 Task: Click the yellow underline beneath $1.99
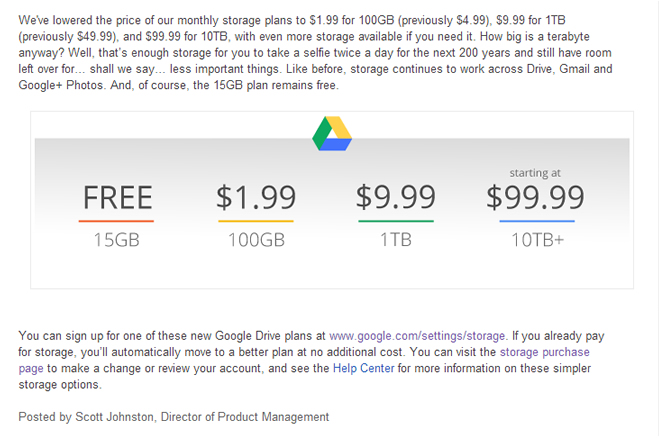click(x=256, y=221)
